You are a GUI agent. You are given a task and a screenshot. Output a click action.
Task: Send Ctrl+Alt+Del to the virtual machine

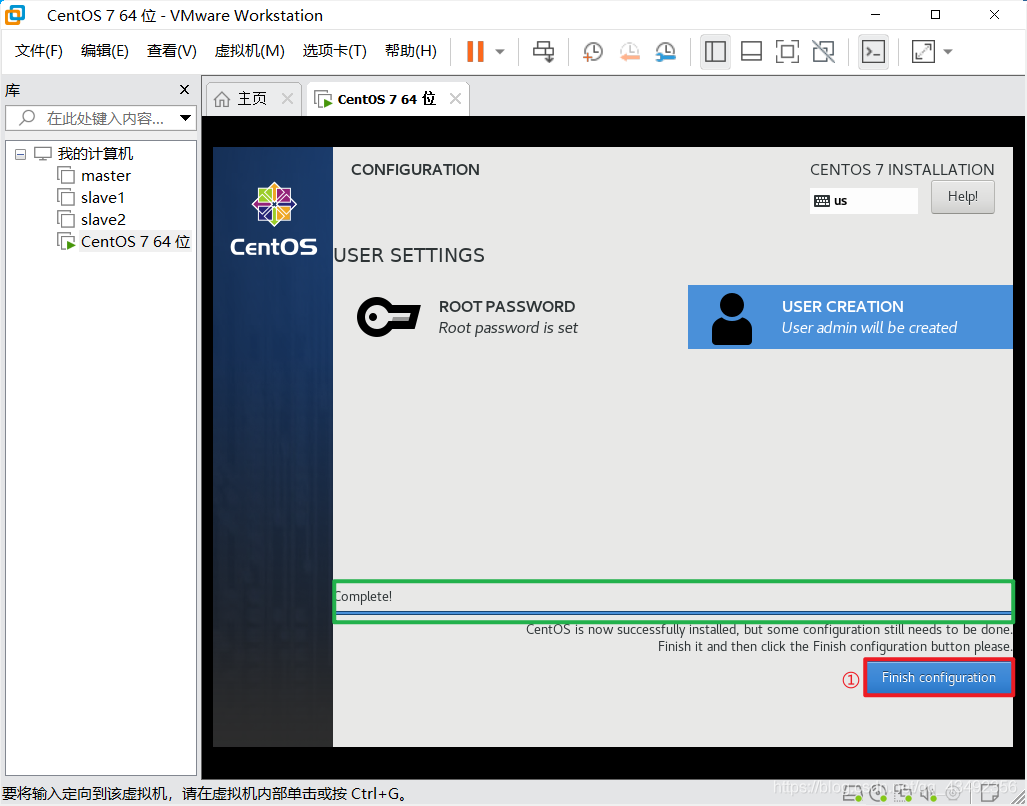(x=543, y=52)
